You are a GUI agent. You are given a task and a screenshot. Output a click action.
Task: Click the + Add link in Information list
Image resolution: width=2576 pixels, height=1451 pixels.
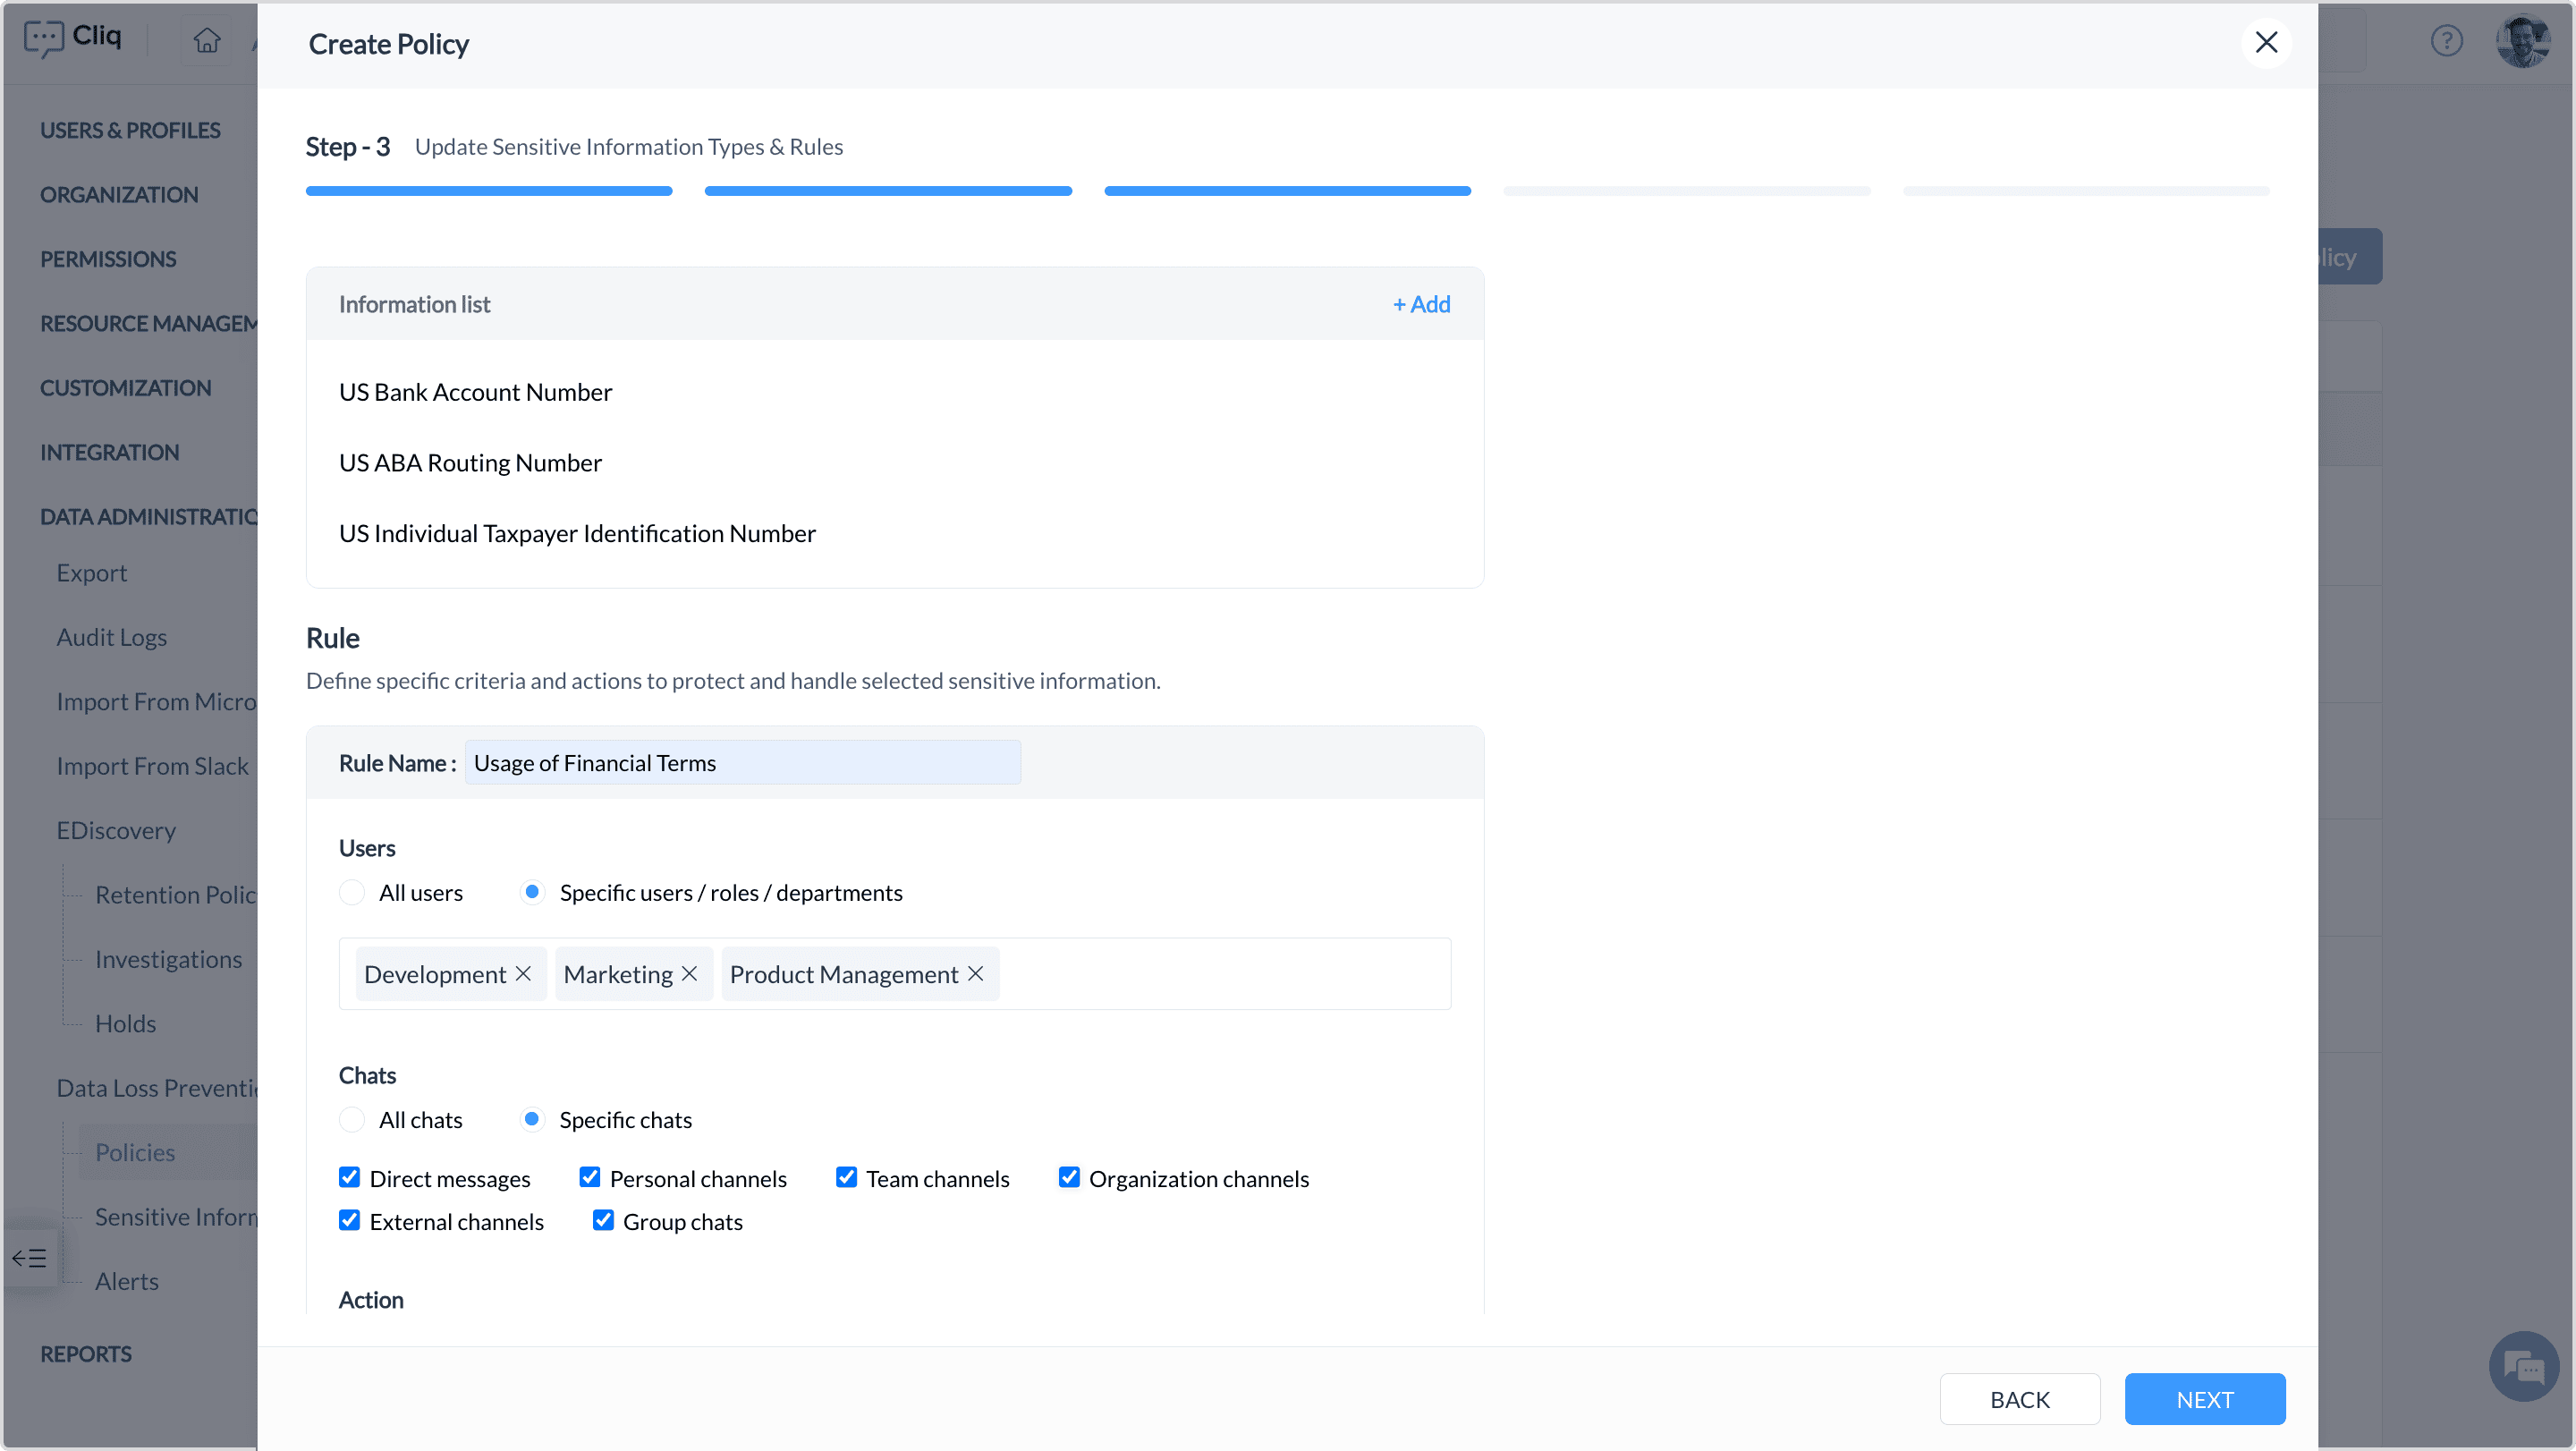[x=1421, y=304]
